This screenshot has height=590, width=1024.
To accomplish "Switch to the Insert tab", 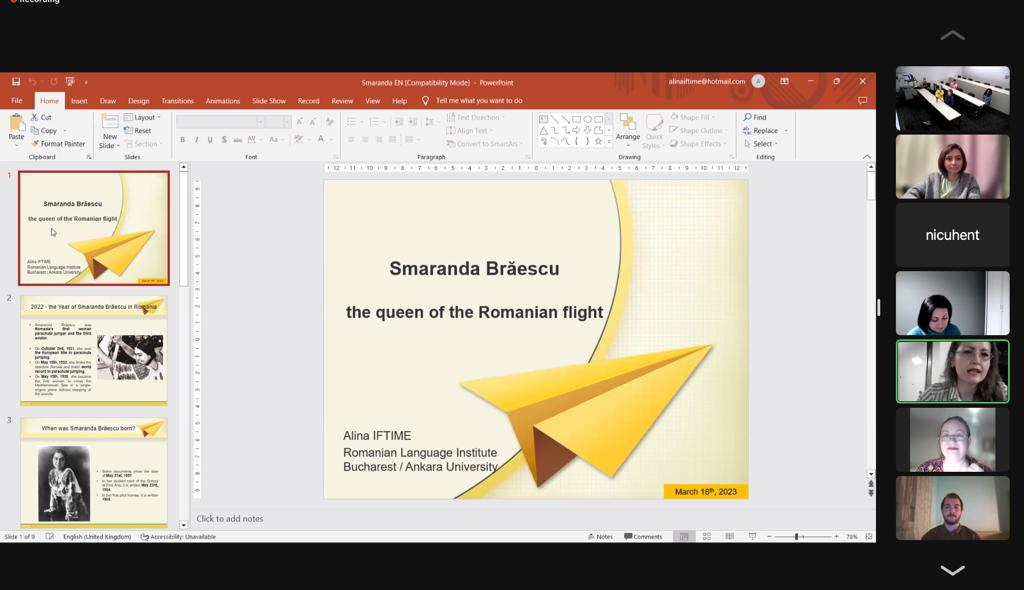I will click(79, 101).
